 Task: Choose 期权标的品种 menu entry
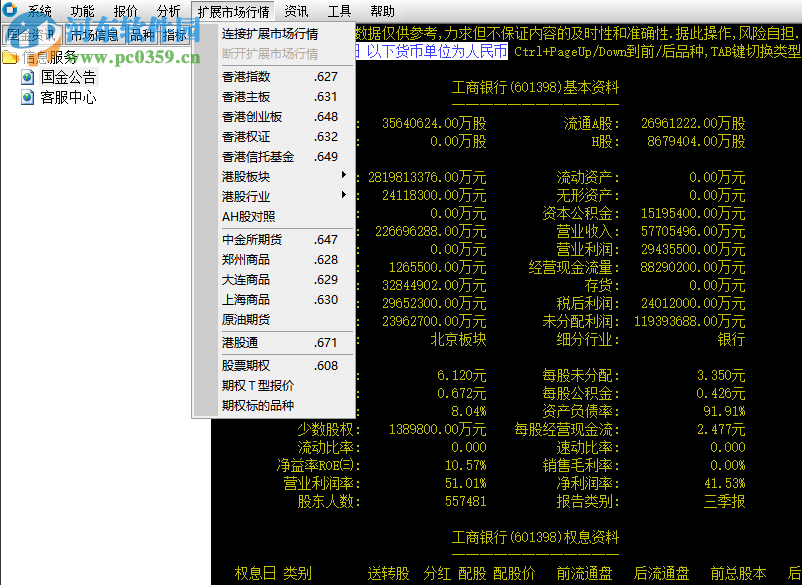[x=274, y=405]
